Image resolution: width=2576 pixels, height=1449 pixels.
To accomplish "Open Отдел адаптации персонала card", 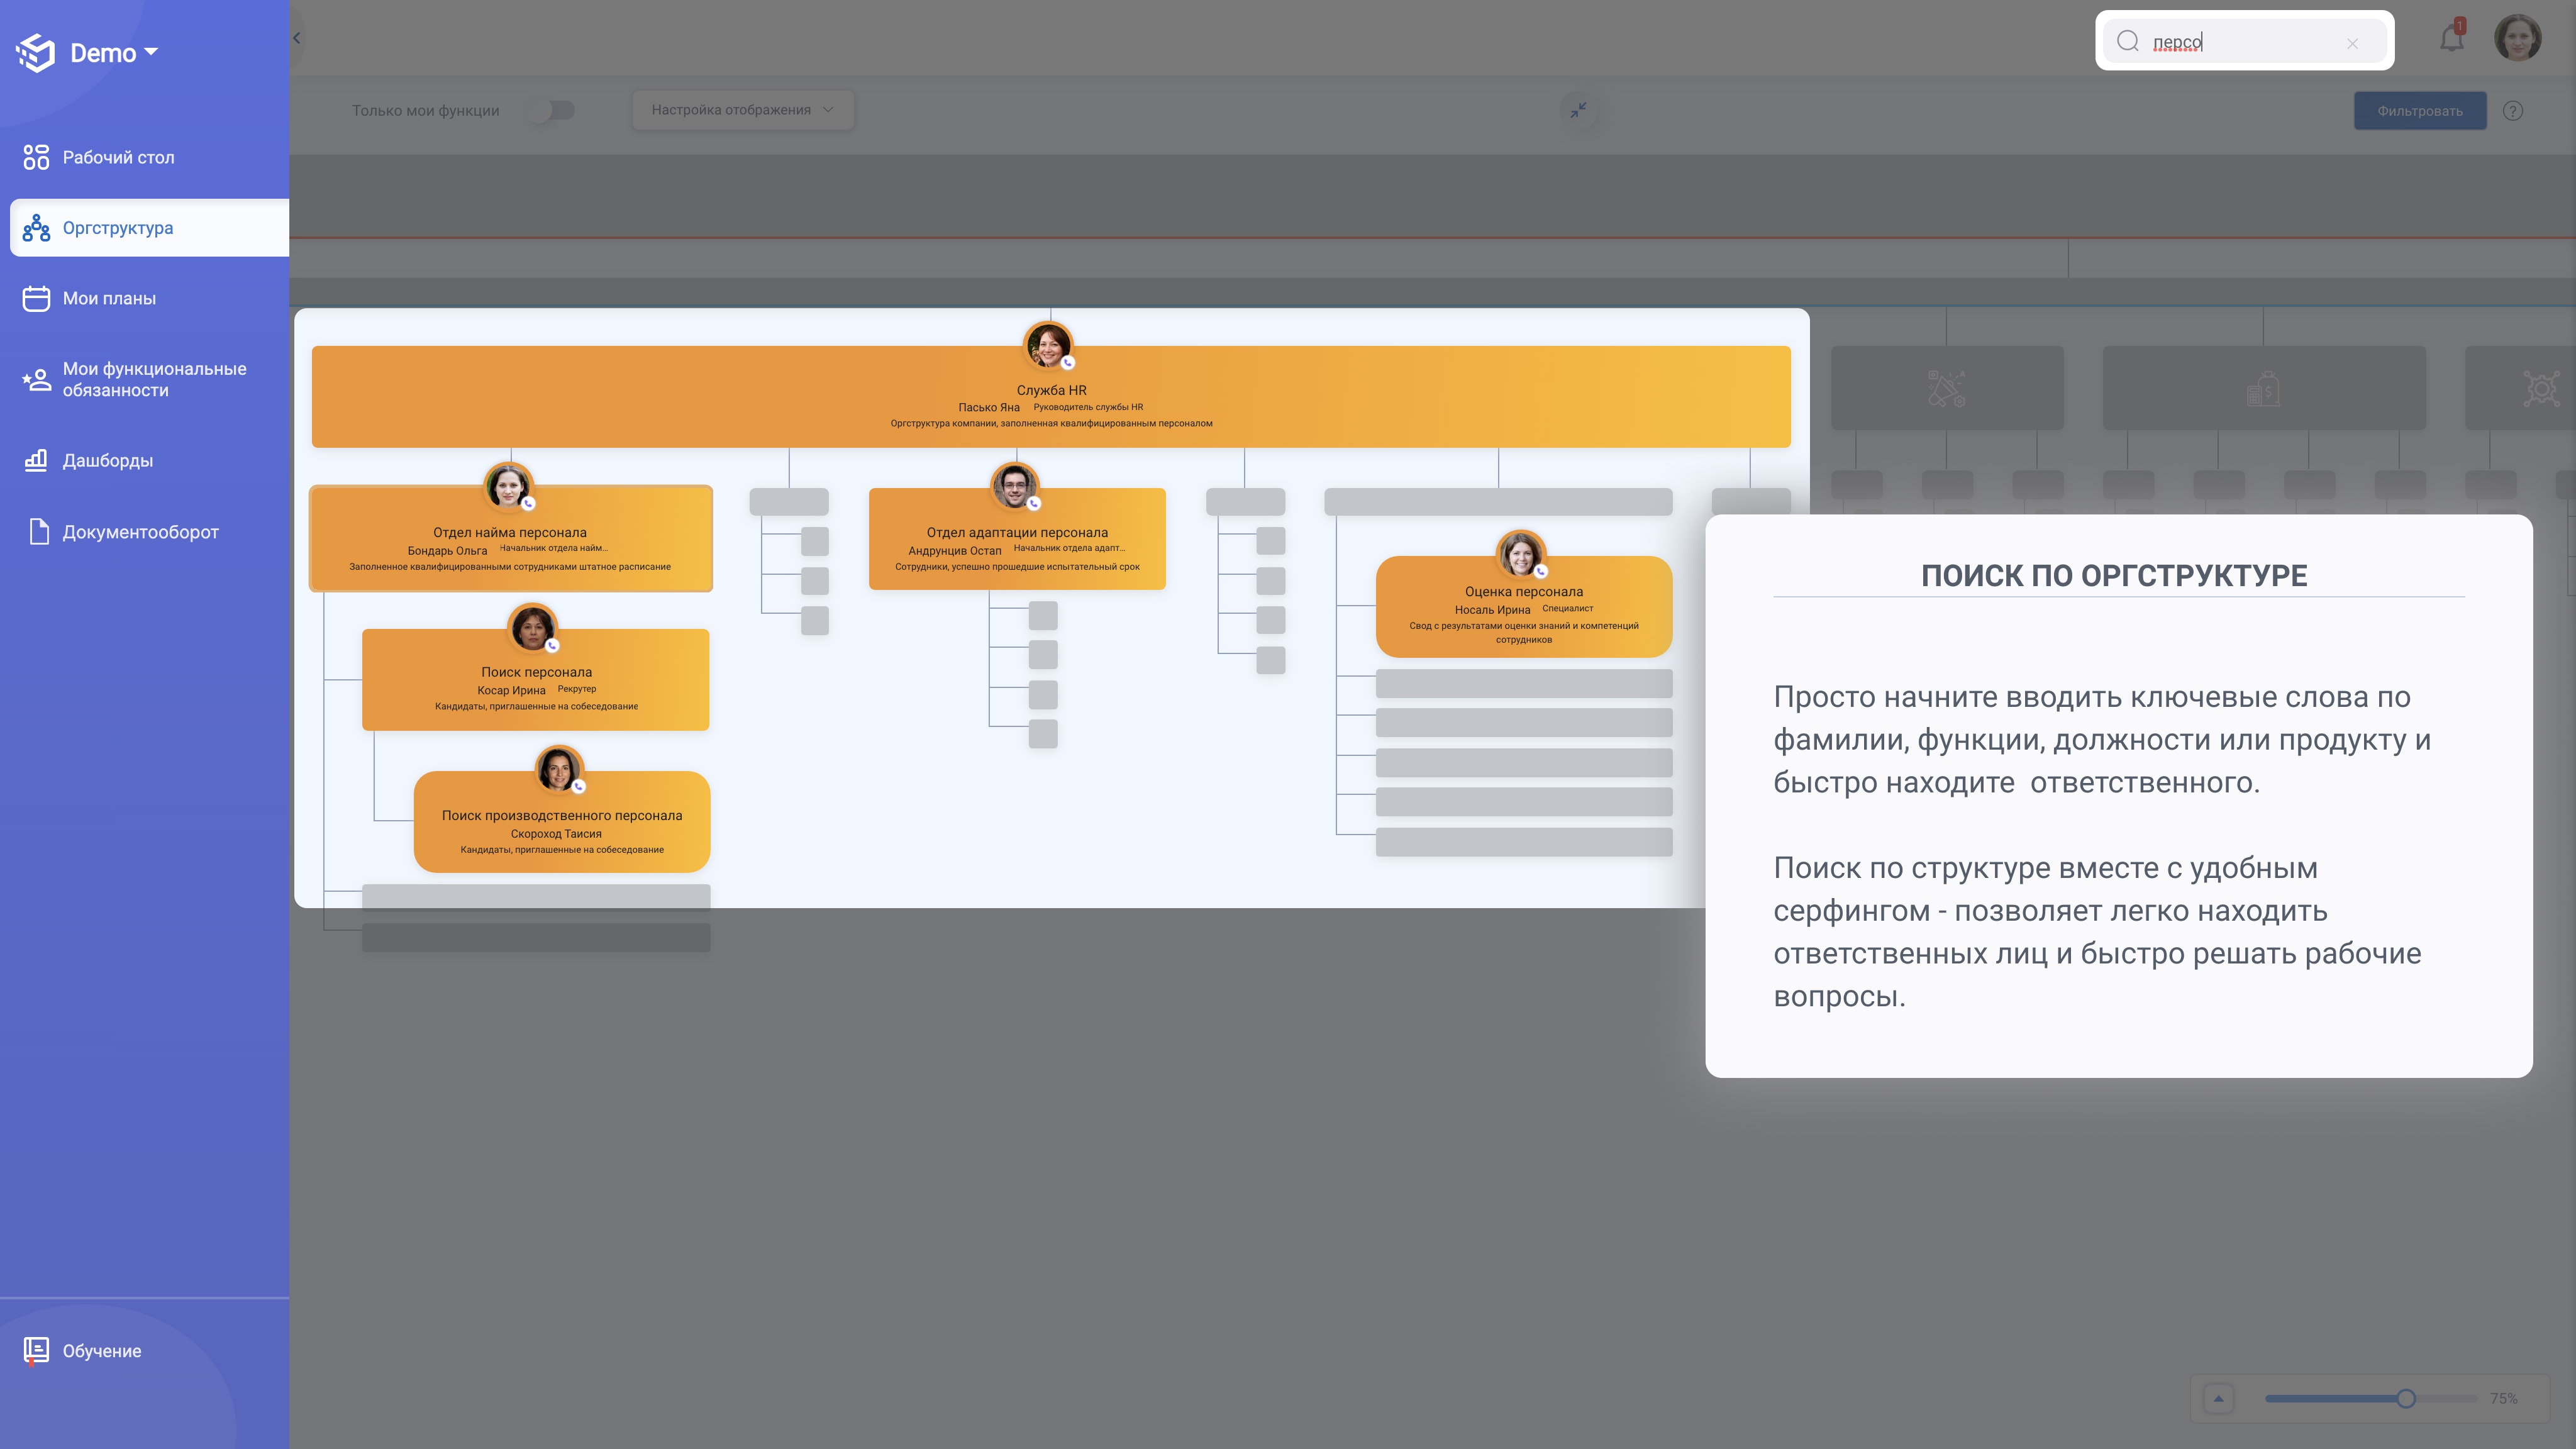I will coord(1017,539).
